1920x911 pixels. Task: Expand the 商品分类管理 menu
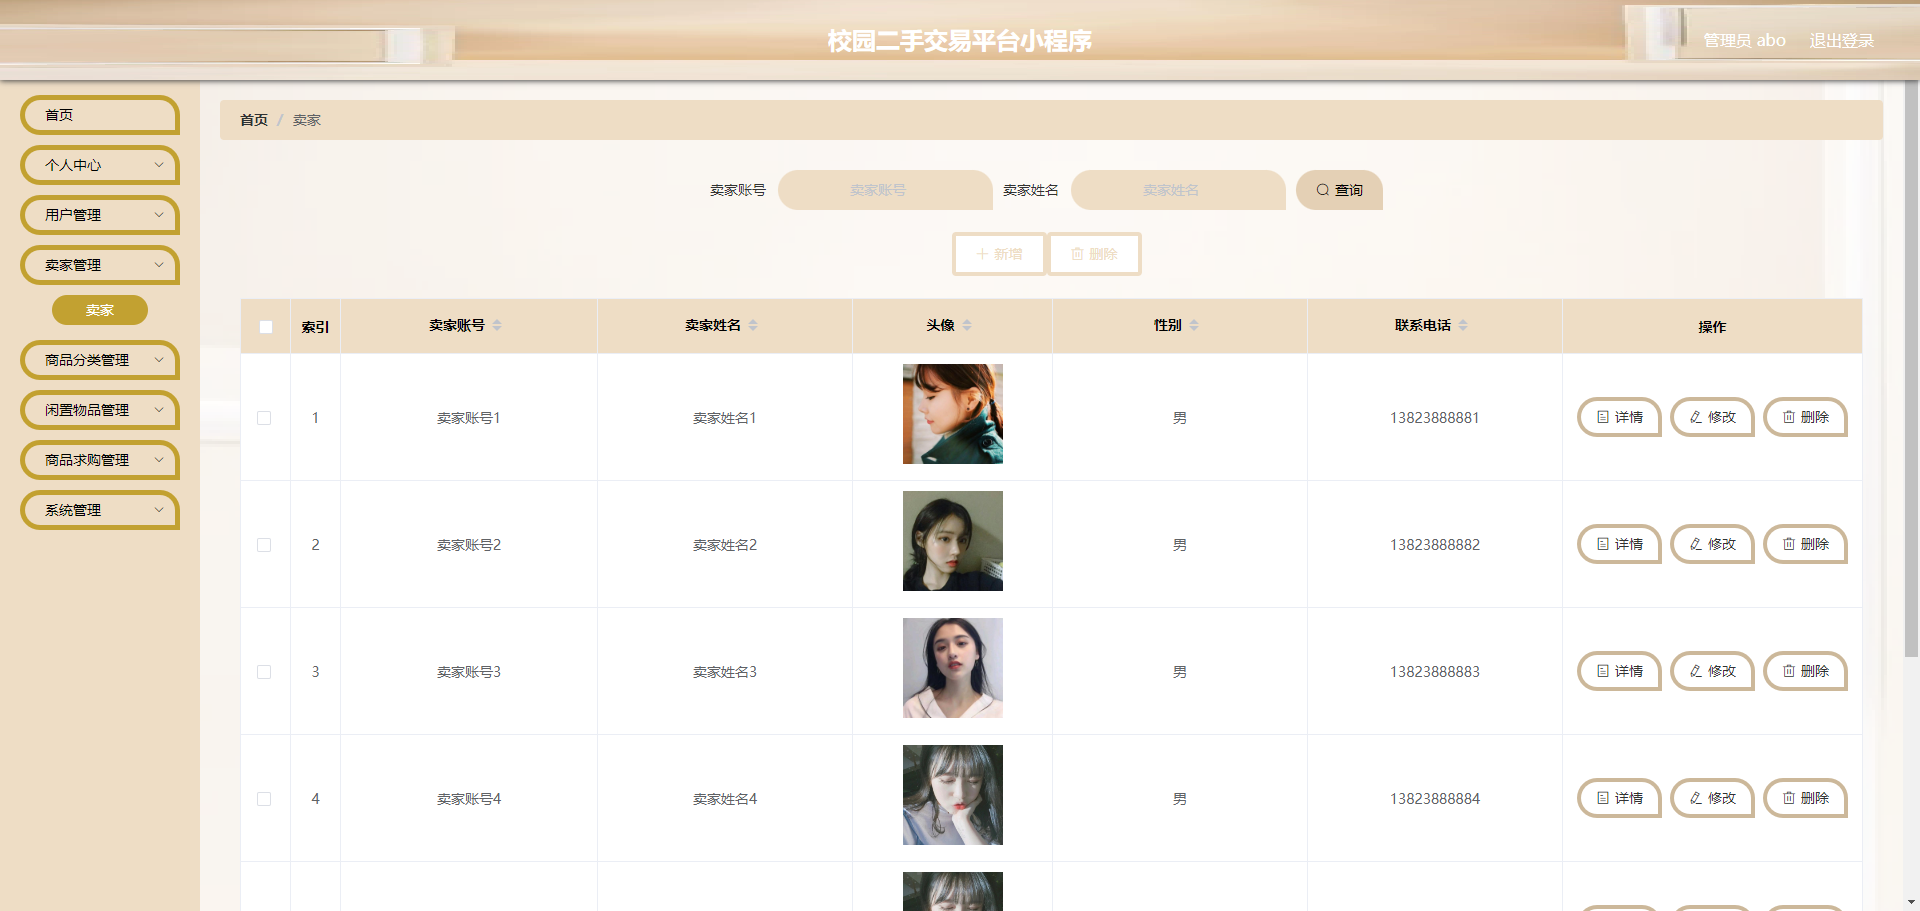pos(100,360)
